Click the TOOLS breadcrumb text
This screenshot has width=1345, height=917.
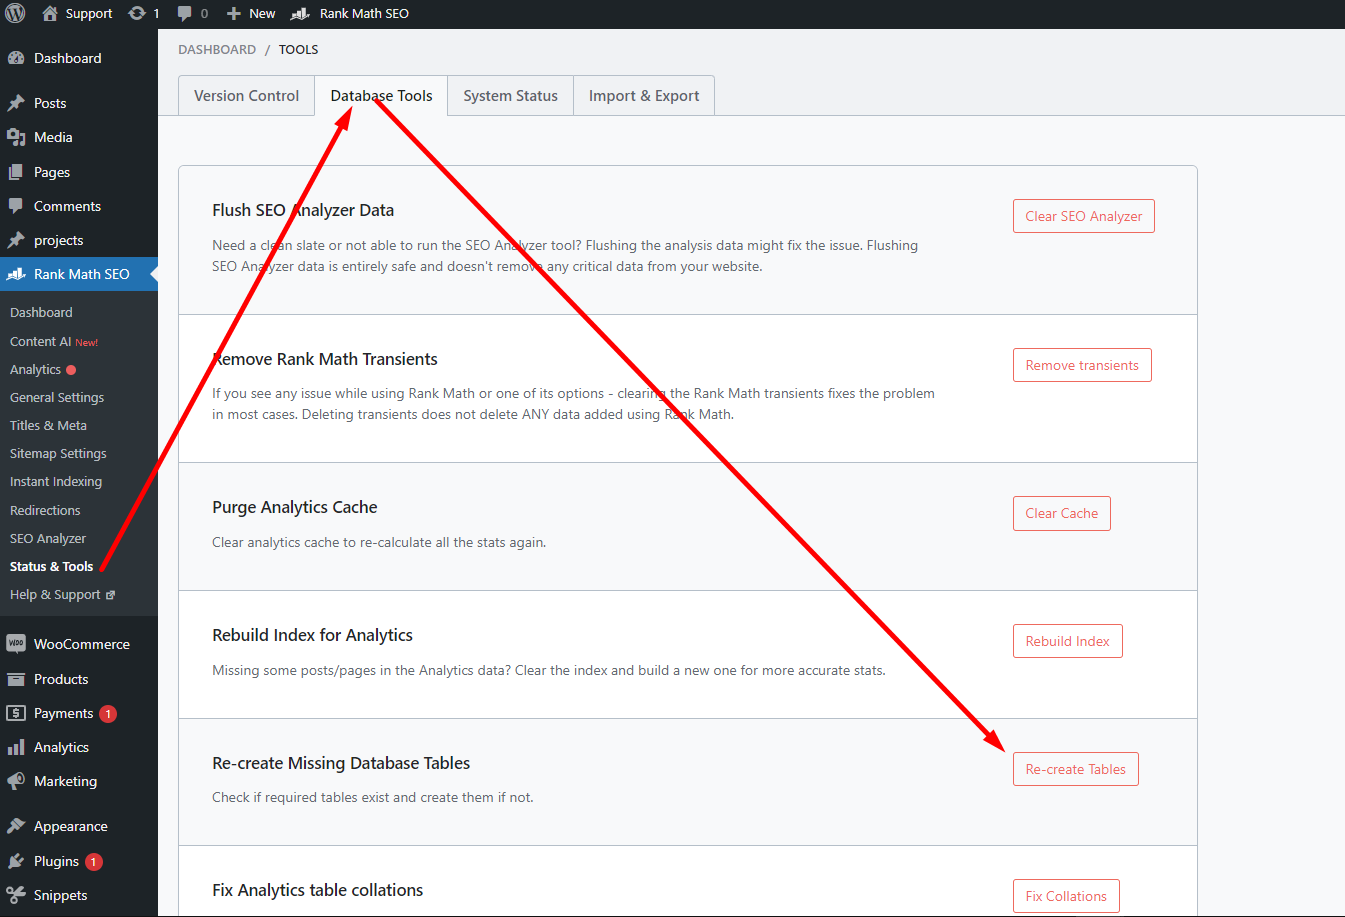[x=298, y=49]
